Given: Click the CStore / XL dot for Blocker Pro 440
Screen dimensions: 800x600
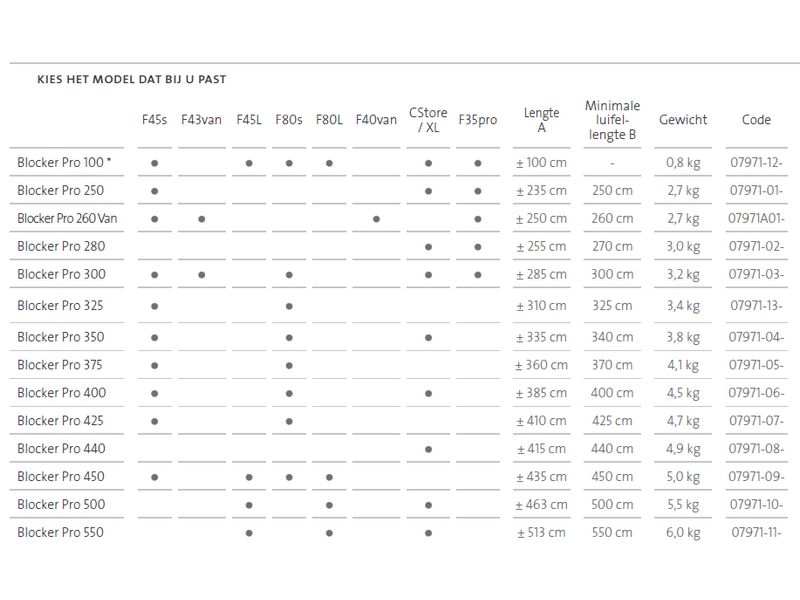Looking at the screenshot, I should (x=428, y=449).
